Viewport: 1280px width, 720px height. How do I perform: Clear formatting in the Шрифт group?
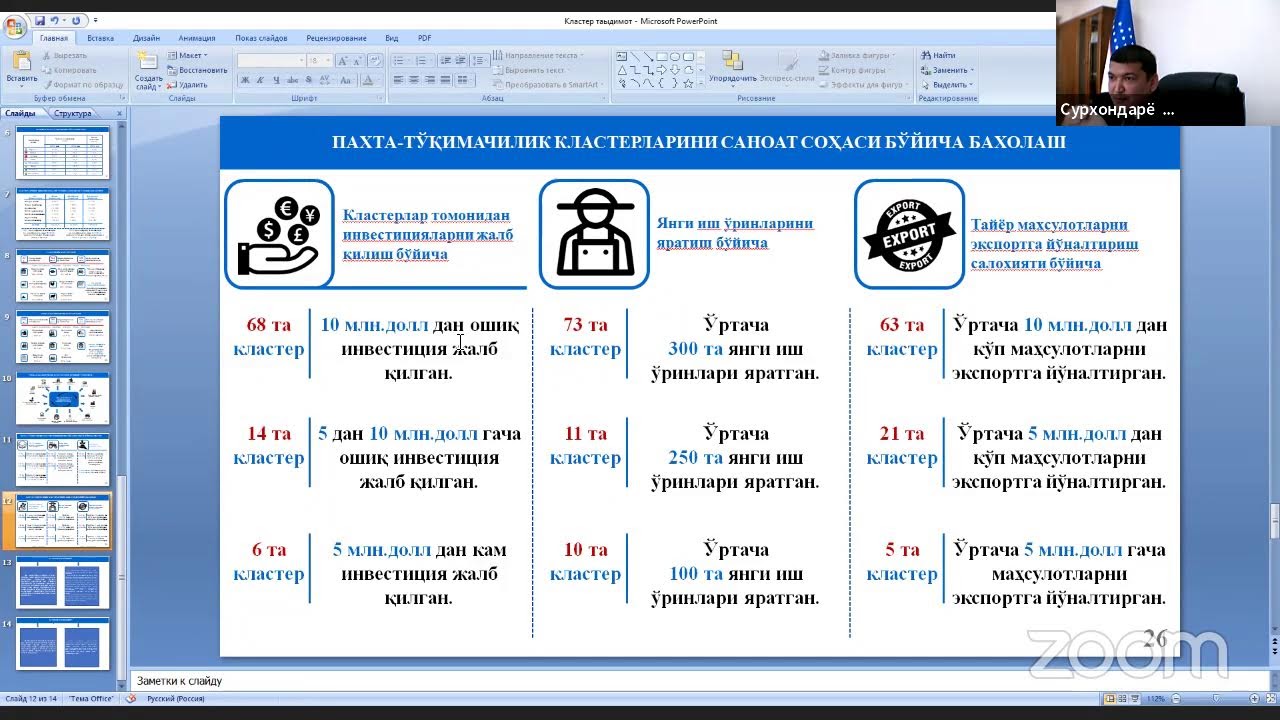[x=374, y=61]
